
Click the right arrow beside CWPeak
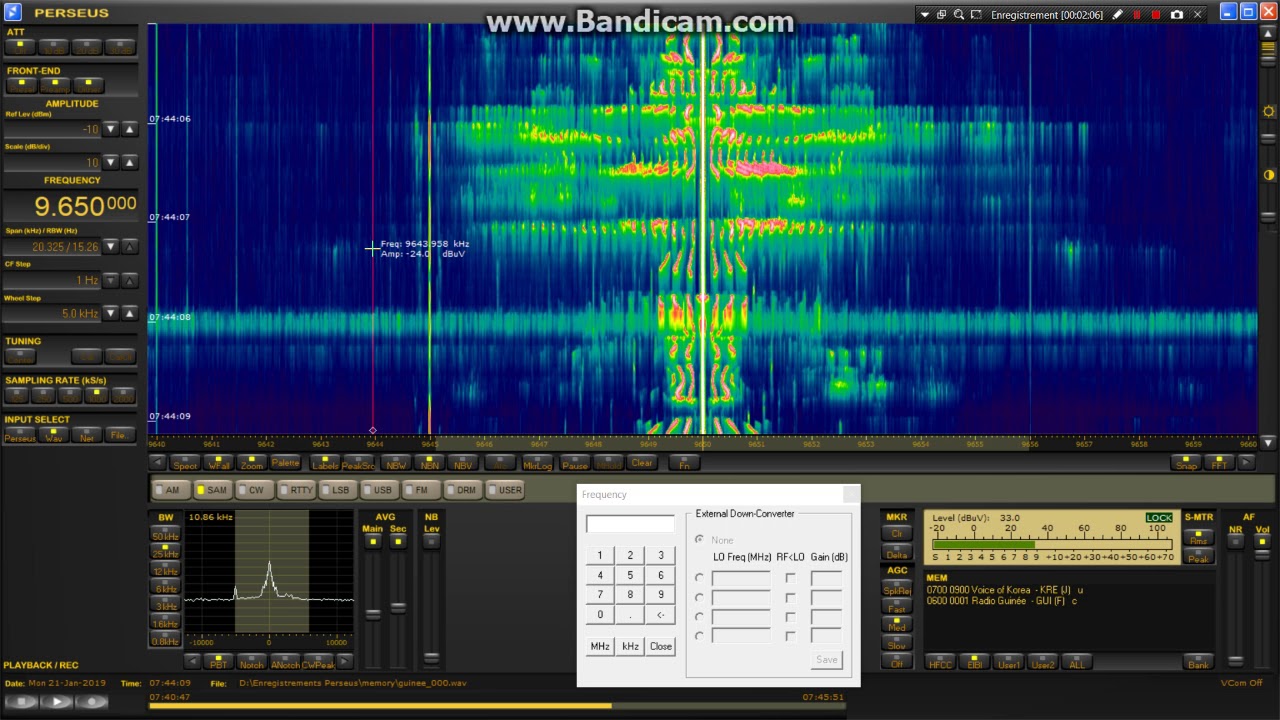344,662
